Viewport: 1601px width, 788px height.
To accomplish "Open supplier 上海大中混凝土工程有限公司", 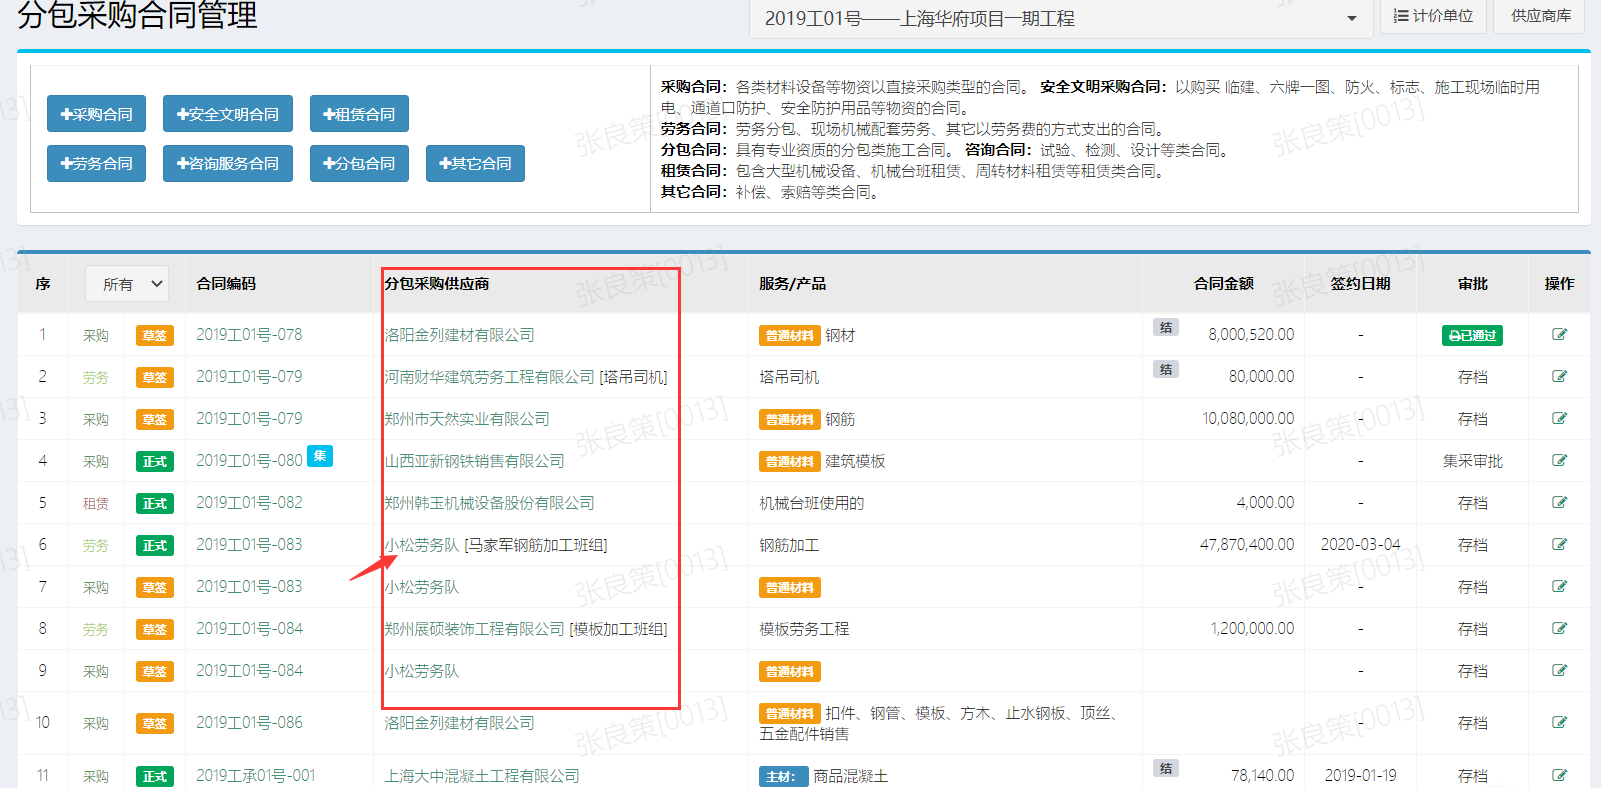I will [x=482, y=776].
